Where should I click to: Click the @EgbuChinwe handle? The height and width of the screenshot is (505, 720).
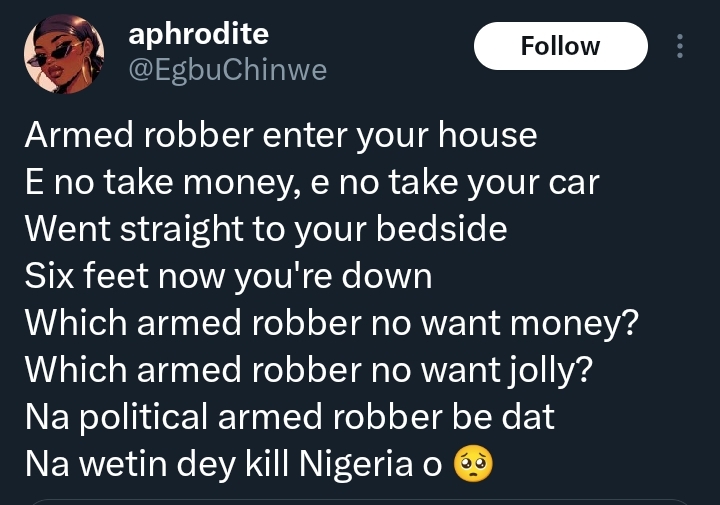227,70
